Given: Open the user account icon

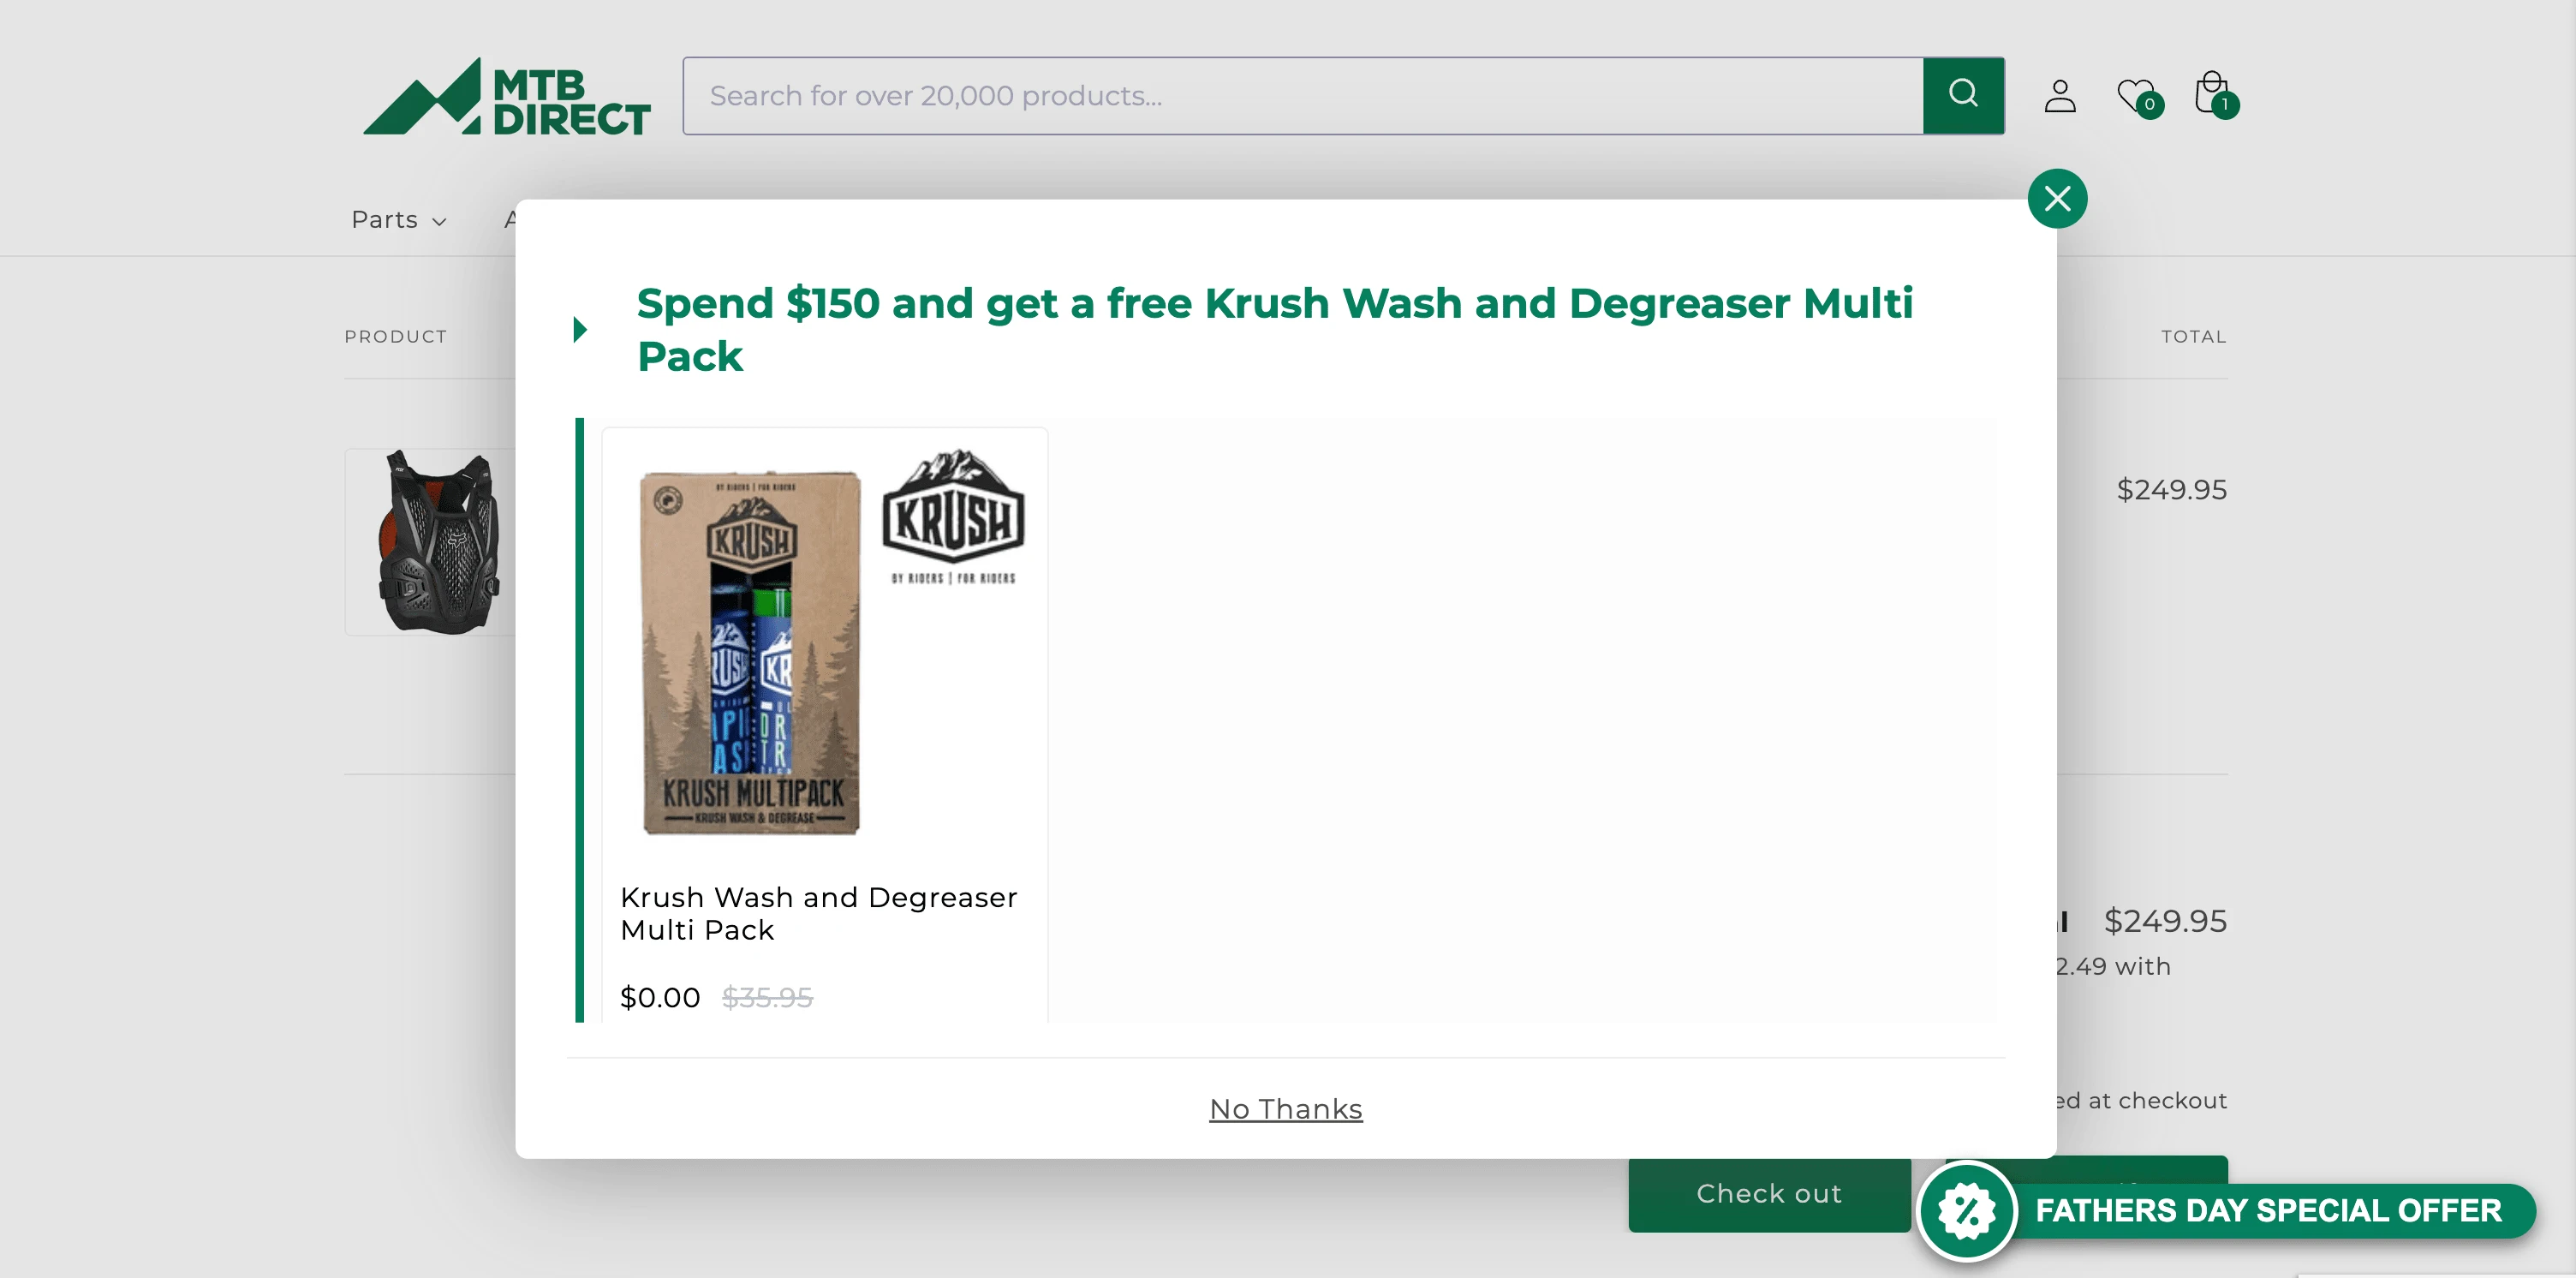Looking at the screenshot, I should 2060,96.
